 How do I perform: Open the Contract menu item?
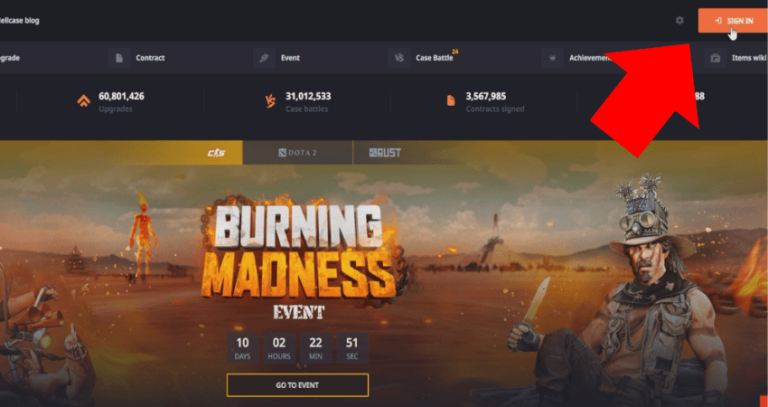[150, 58]
